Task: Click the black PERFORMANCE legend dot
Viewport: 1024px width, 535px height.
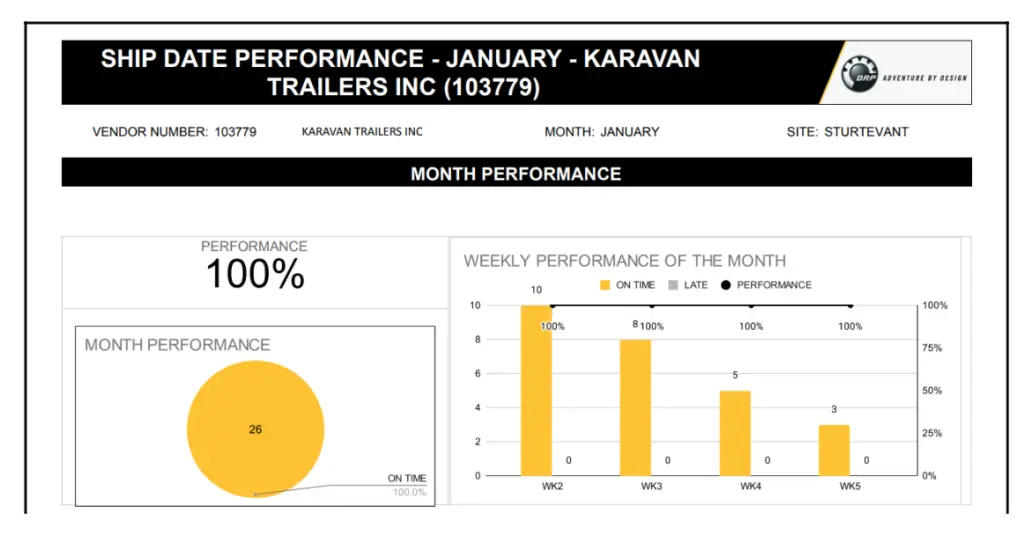Action: coord(726,285)
